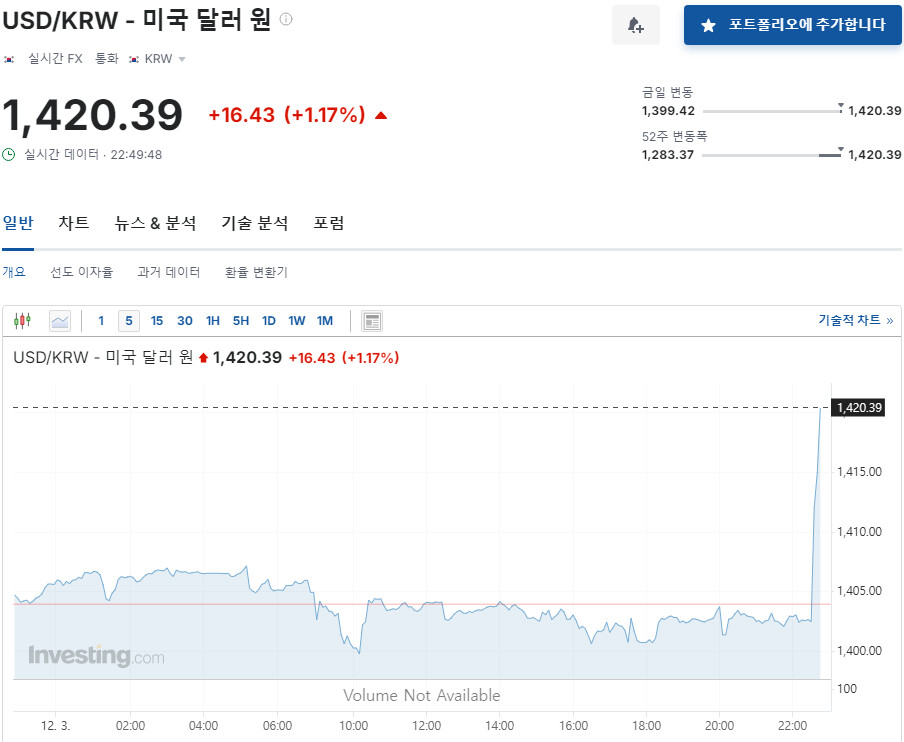This screenshot has width=904, height=742.
Task: Expand the 기술적 차트 link arrow
Action: [889, 321]
